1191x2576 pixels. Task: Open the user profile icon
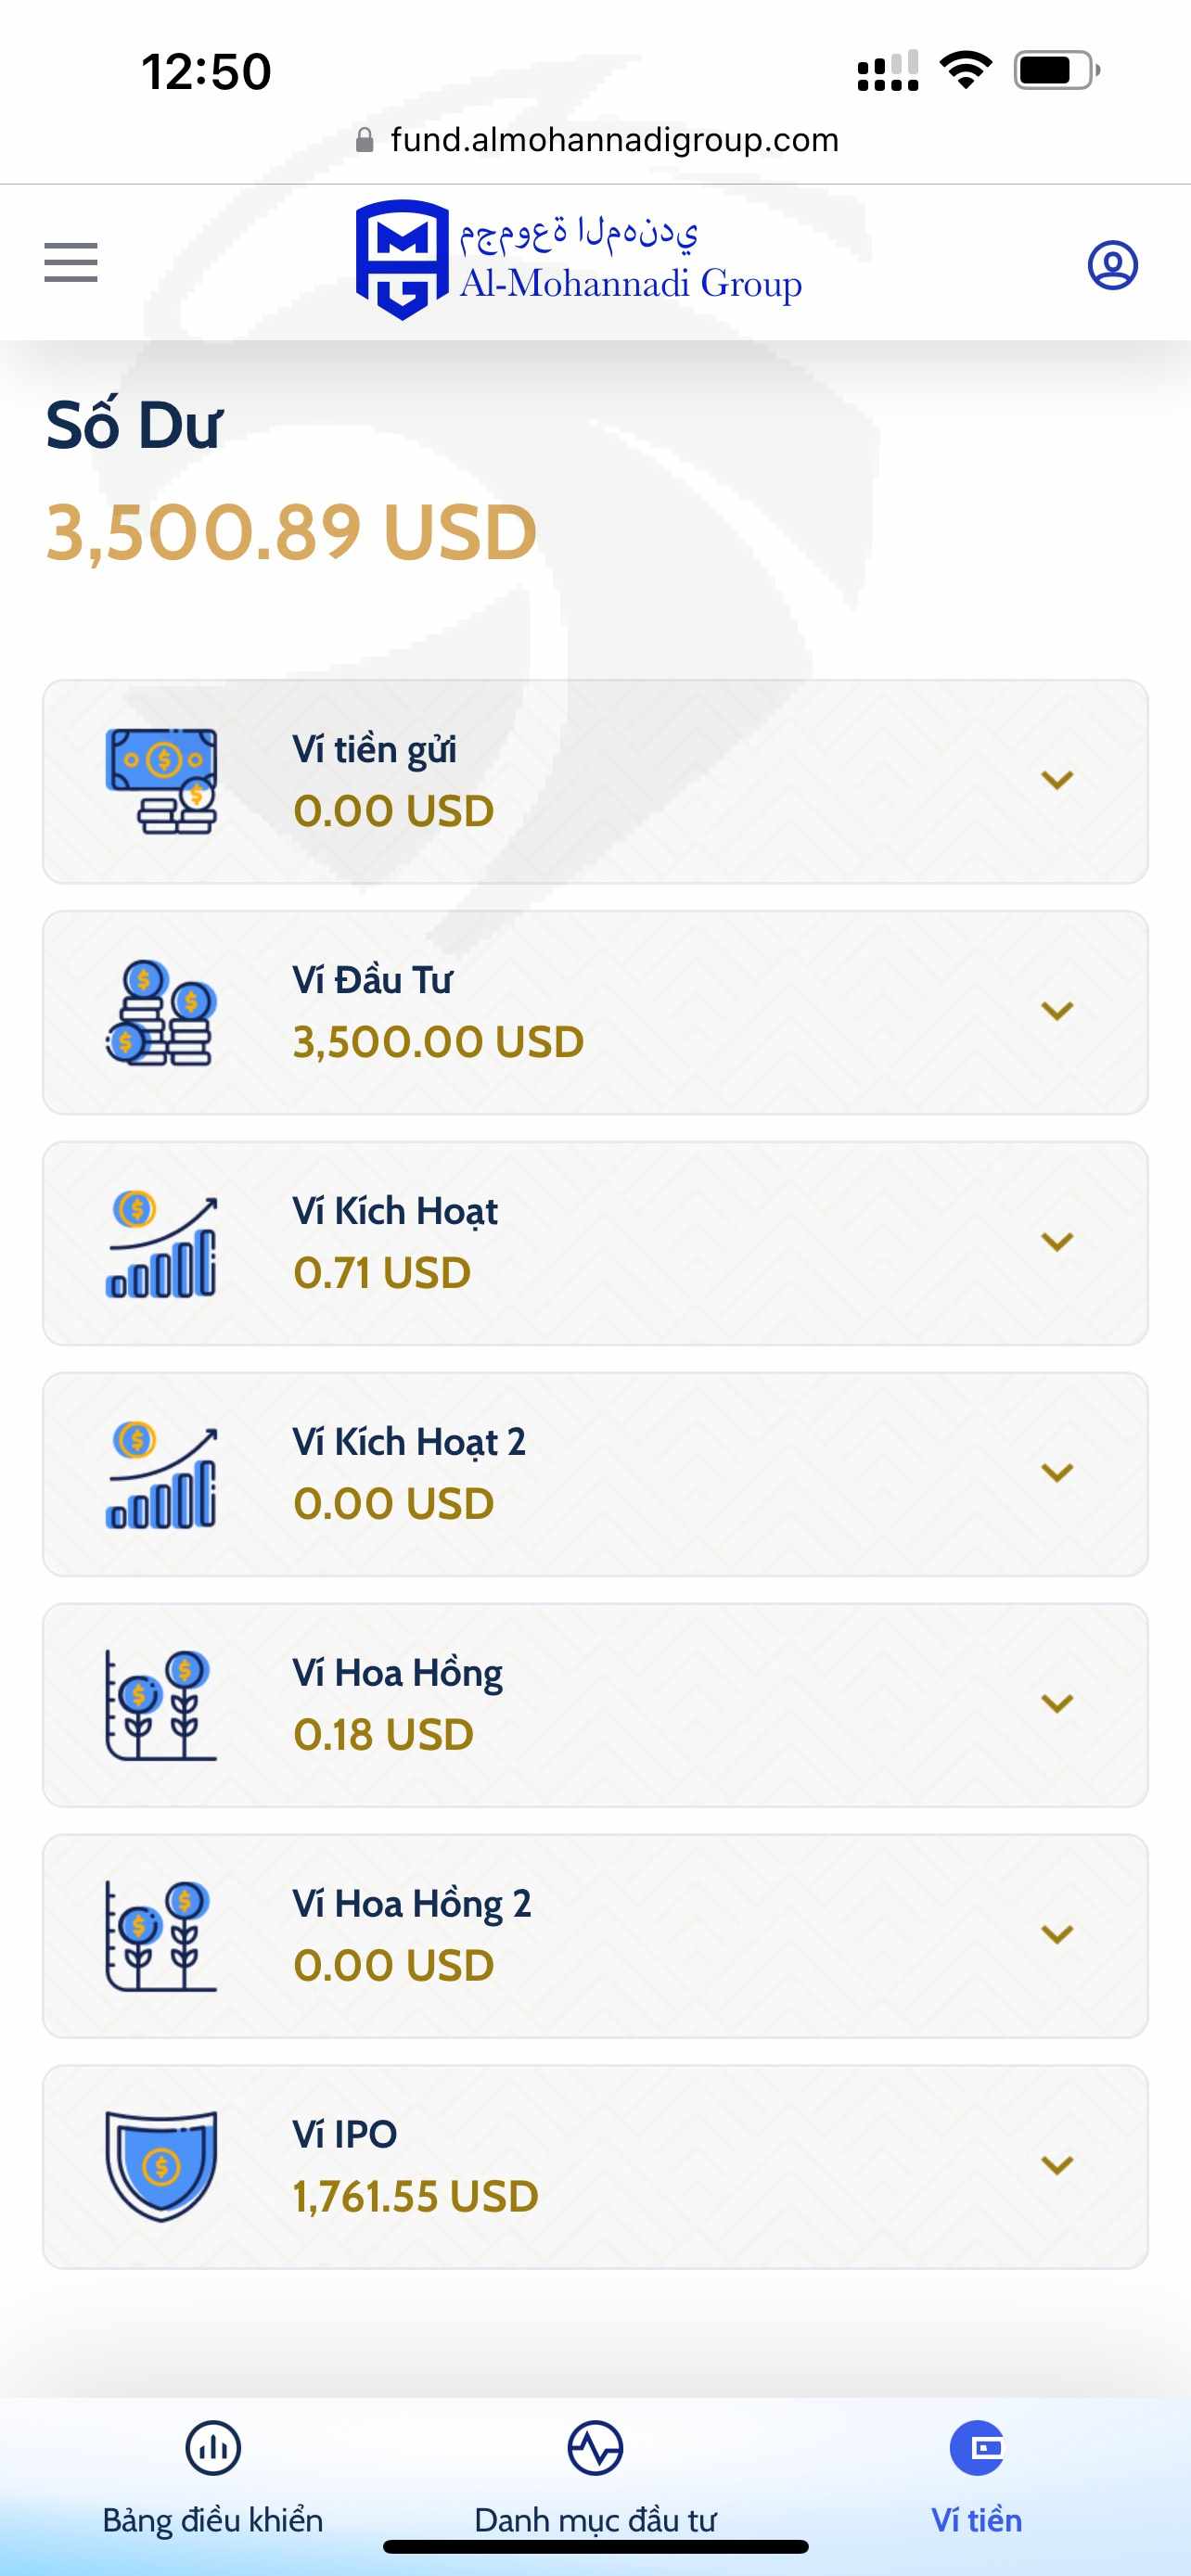point(1112,265)
